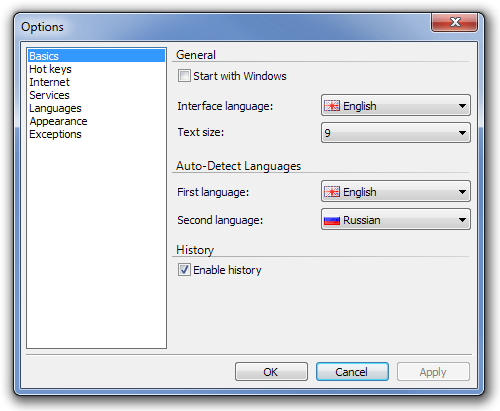Choose the Exceptions category
Viewport: 500px width, 411px height.
point(55,134)
